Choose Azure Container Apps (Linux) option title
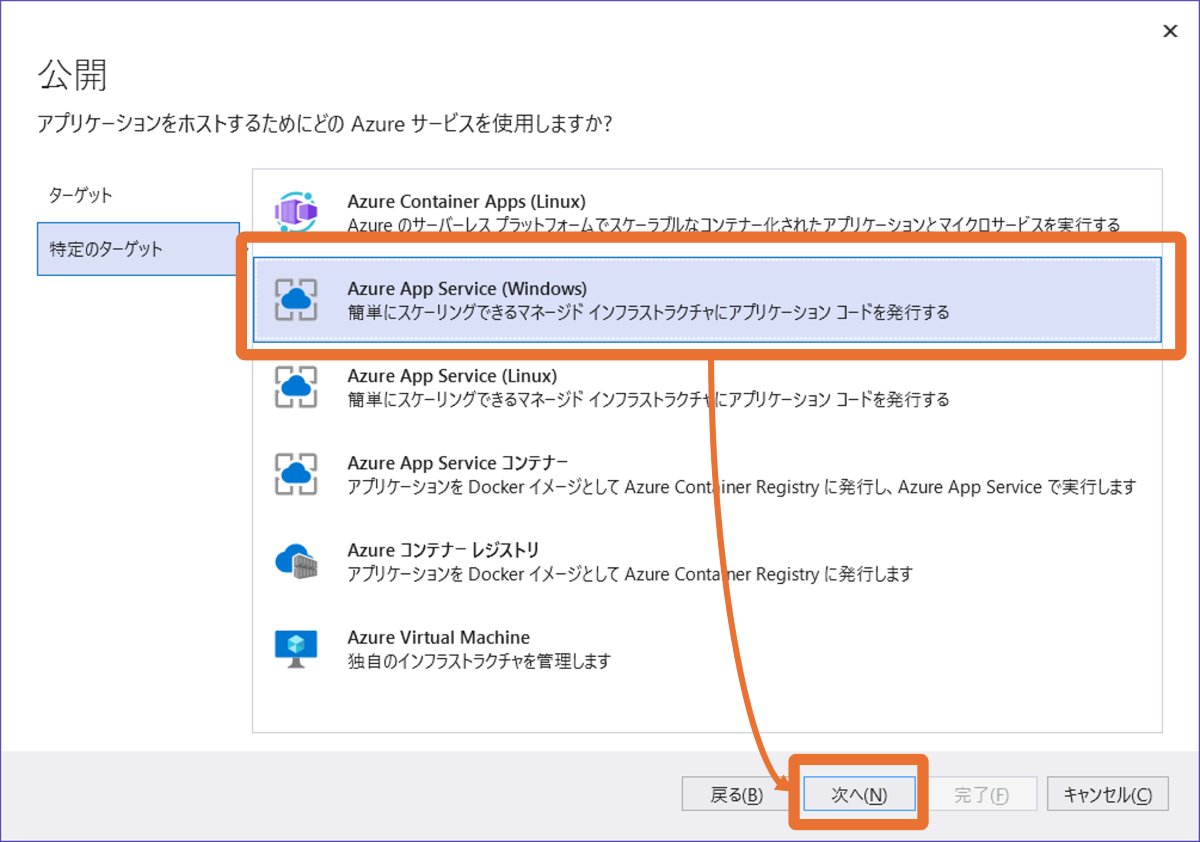 point(466,202)
